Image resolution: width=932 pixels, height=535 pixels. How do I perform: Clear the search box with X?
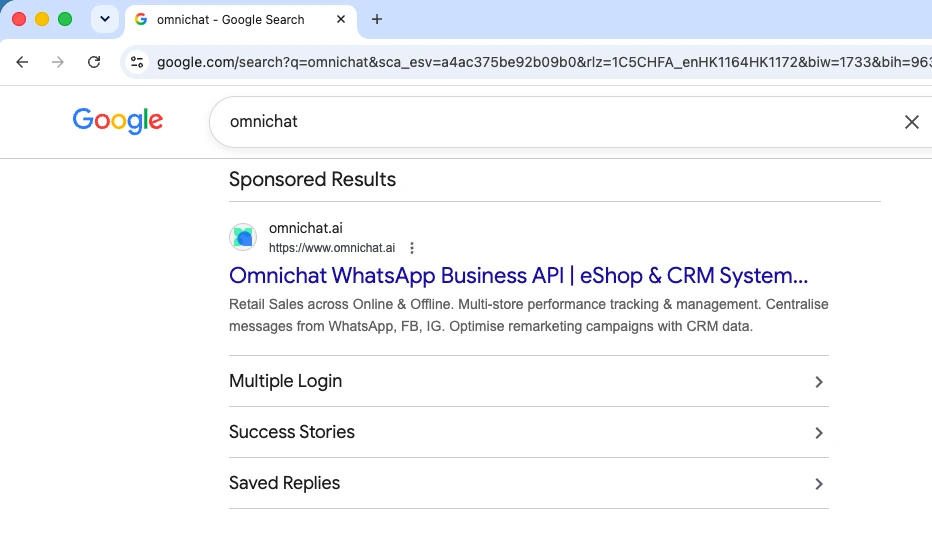(x=911, y=122)
